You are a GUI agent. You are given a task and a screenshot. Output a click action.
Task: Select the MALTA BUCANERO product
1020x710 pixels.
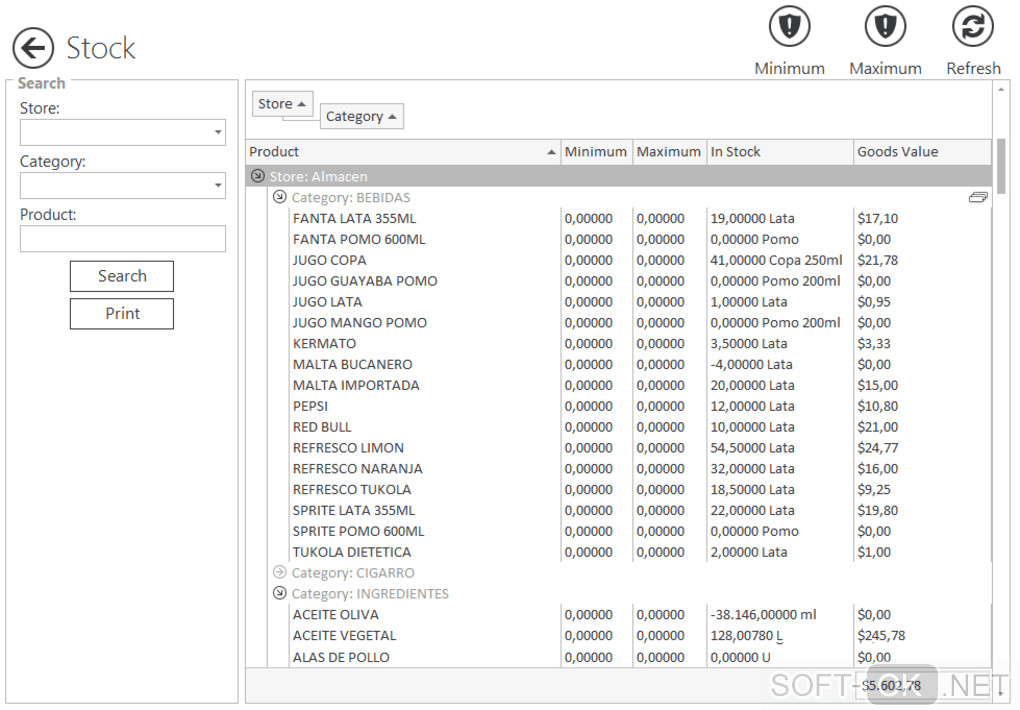click(353, 364)
